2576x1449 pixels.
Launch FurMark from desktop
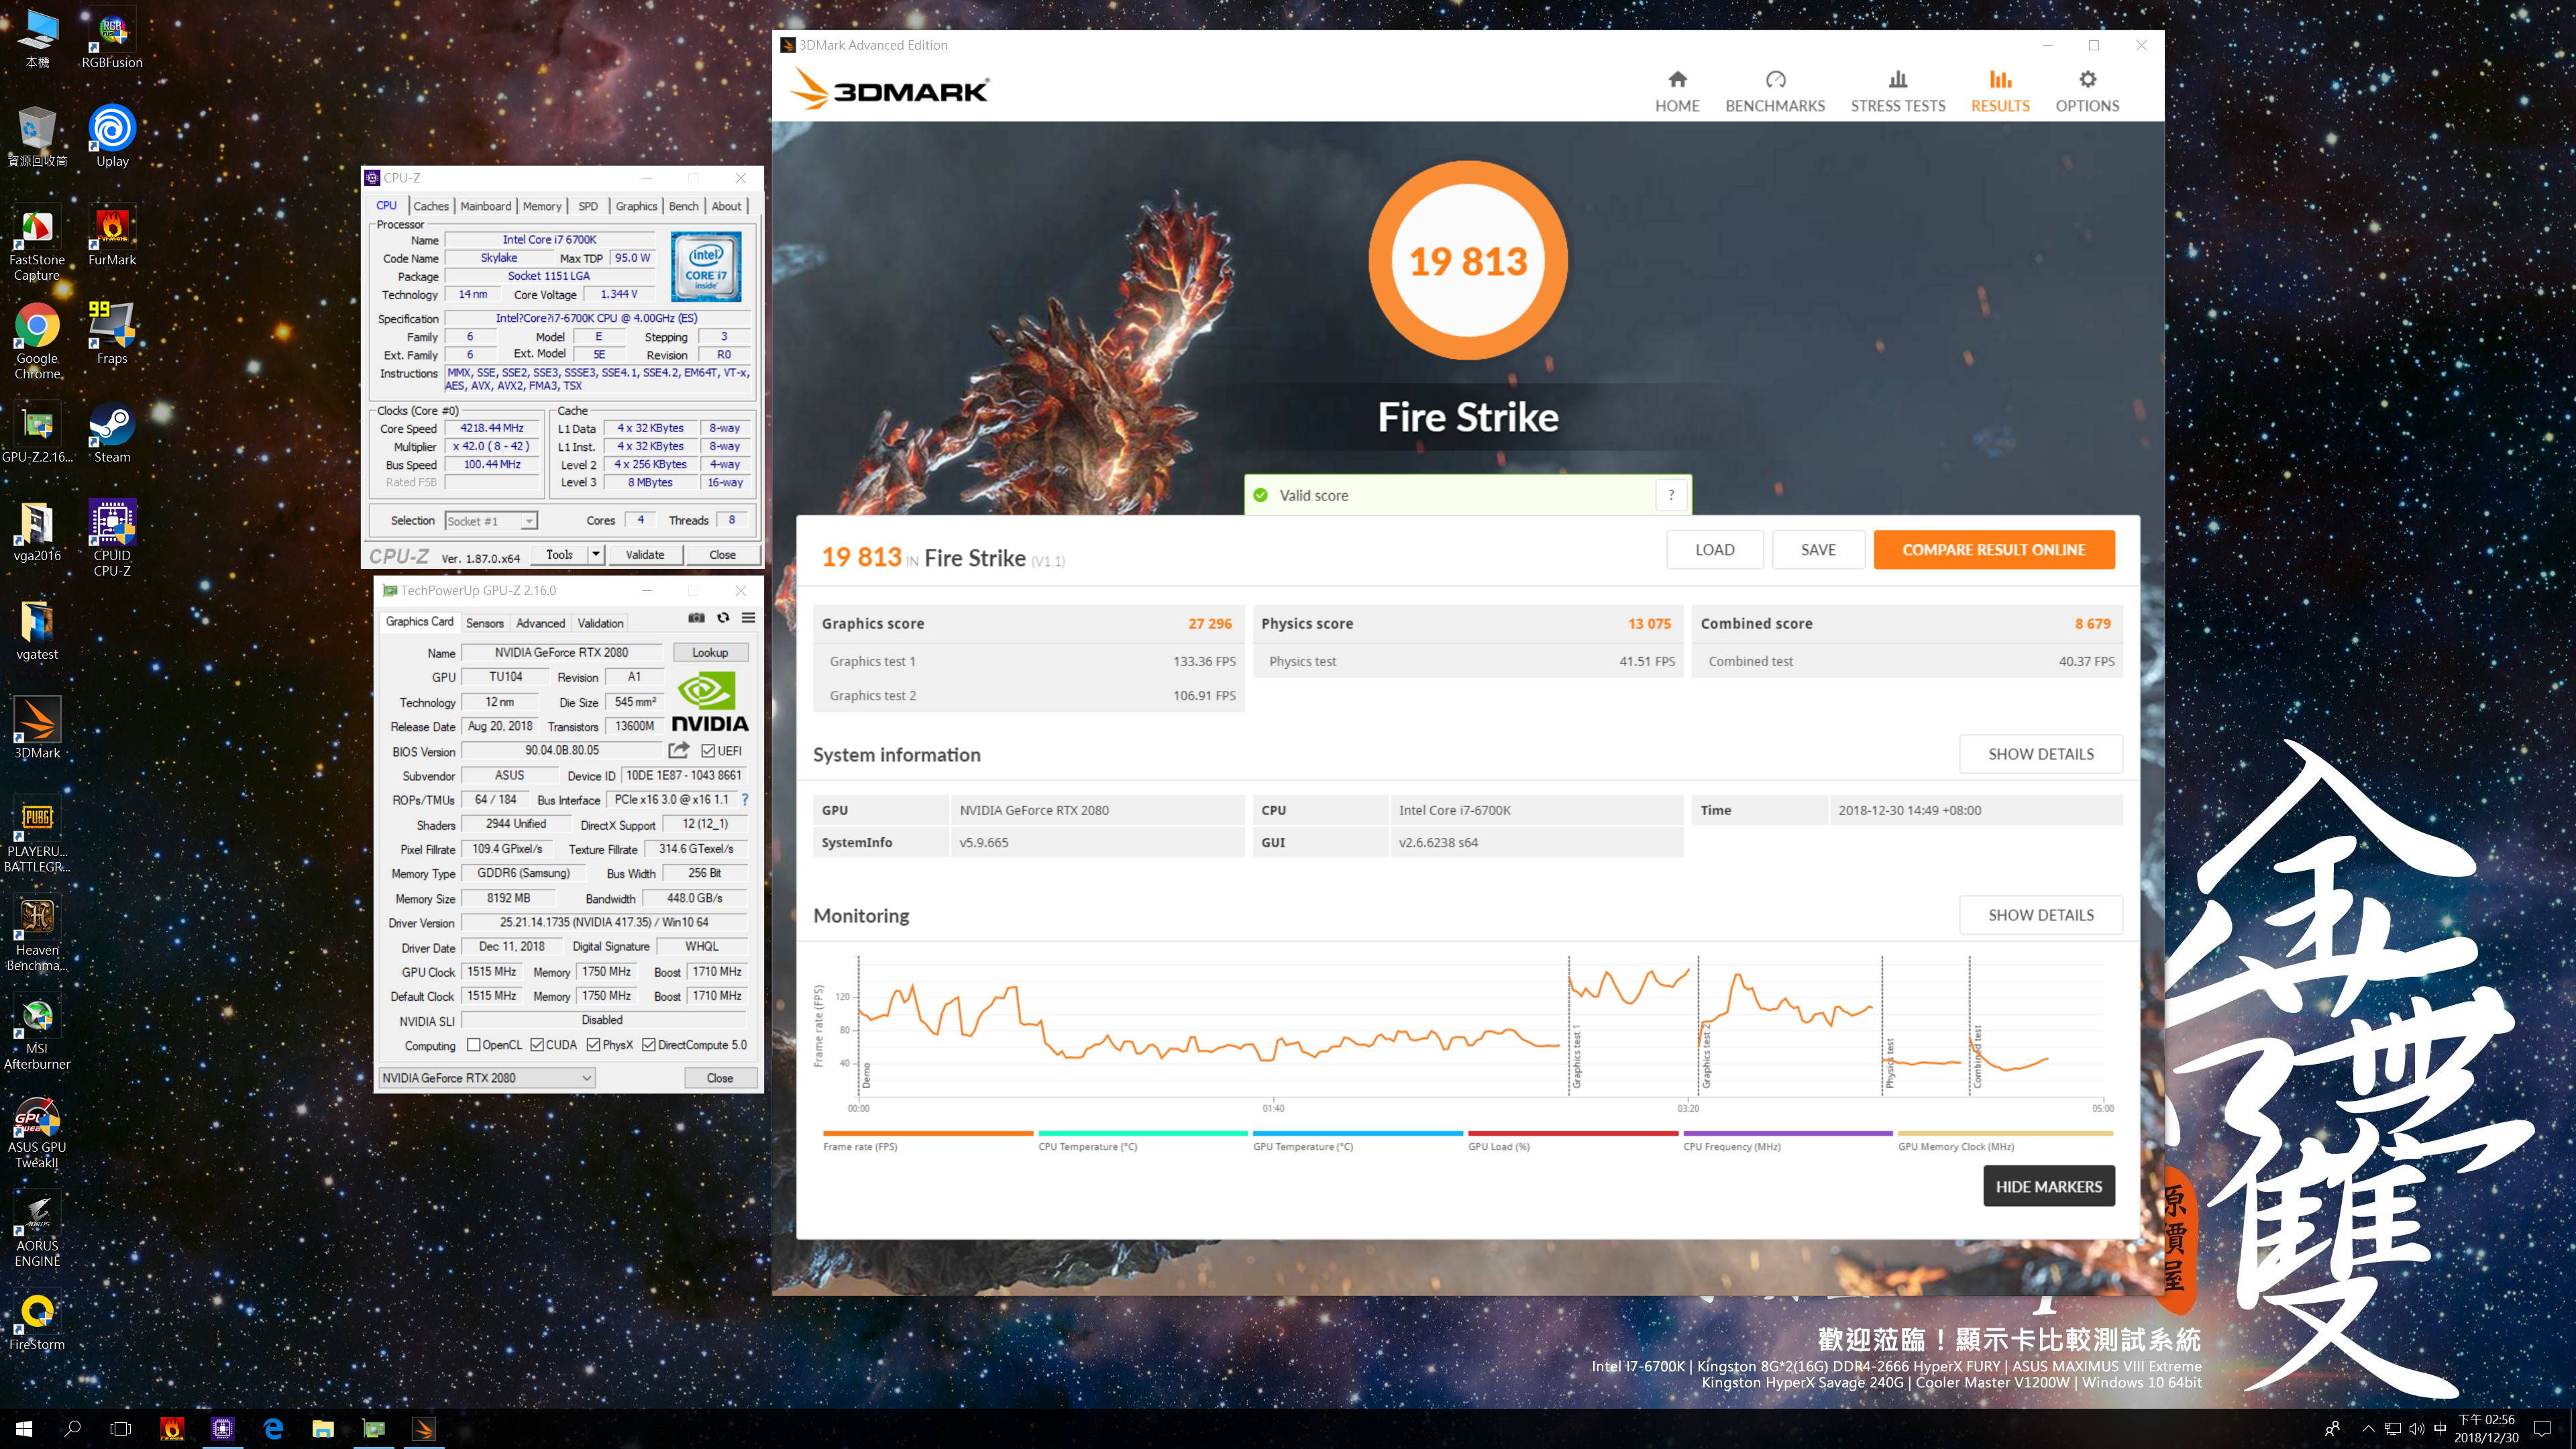click(112, 237)
